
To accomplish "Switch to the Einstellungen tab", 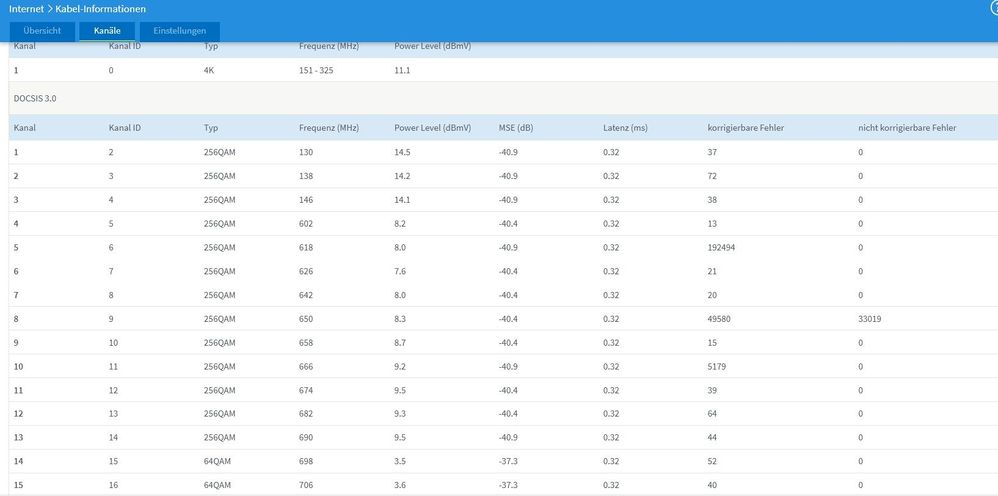I will (179, 31).
